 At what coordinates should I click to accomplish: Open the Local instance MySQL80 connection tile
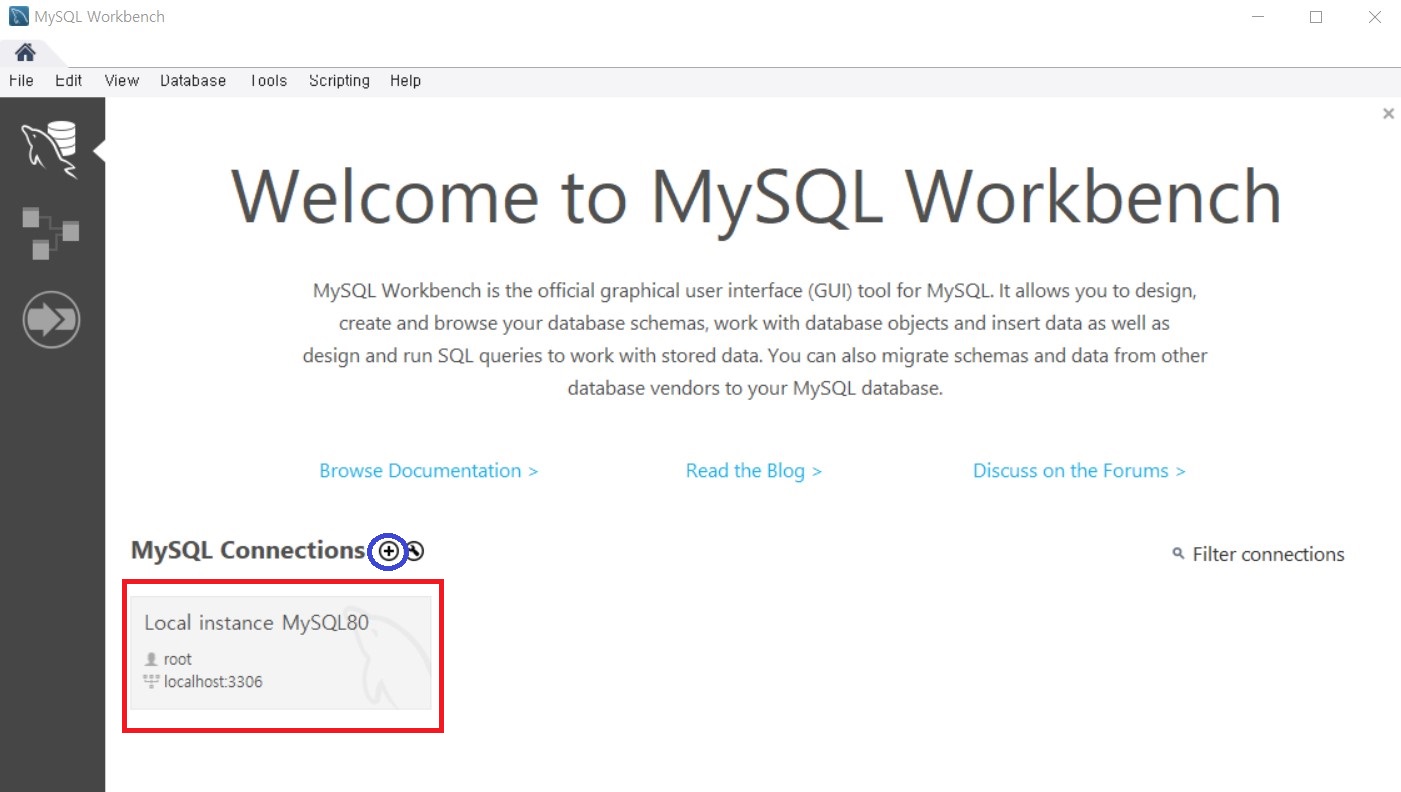(x=281, y=653)
